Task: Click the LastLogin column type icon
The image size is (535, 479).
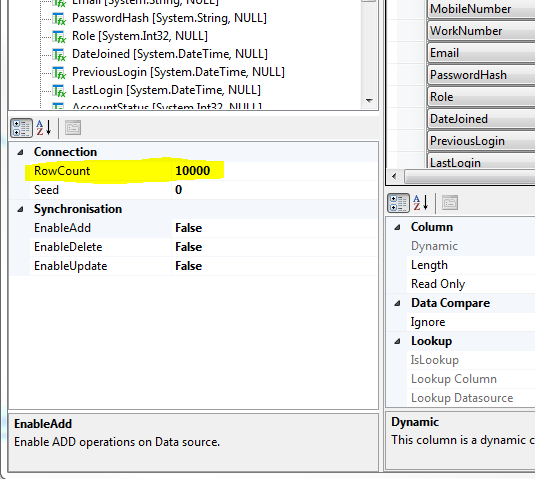Action: click(x=59, y=91)
